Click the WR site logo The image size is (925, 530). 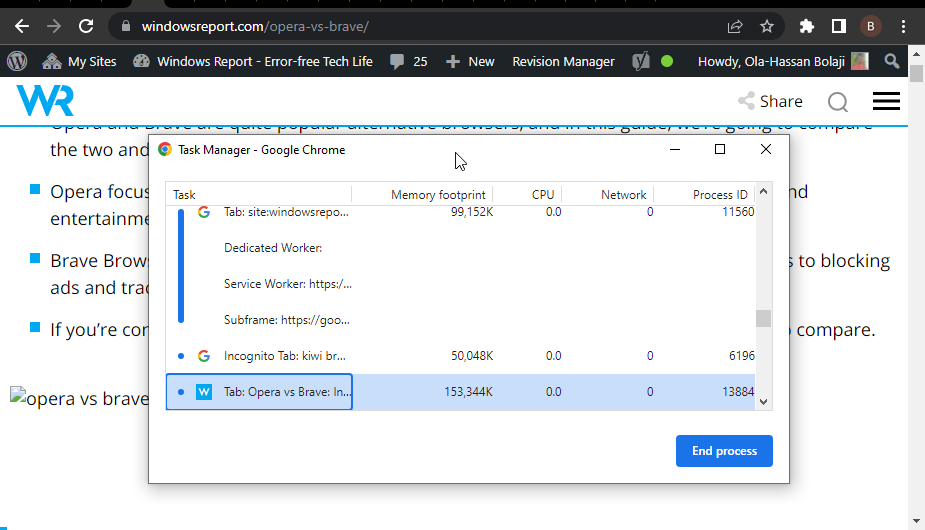[x=45, y=100]
